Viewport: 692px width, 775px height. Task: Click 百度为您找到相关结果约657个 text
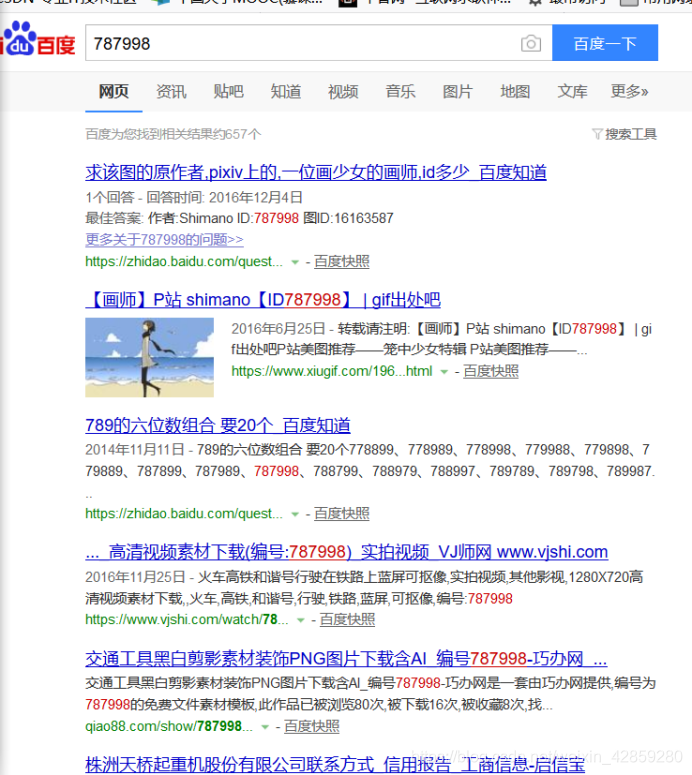pos(173,134)
